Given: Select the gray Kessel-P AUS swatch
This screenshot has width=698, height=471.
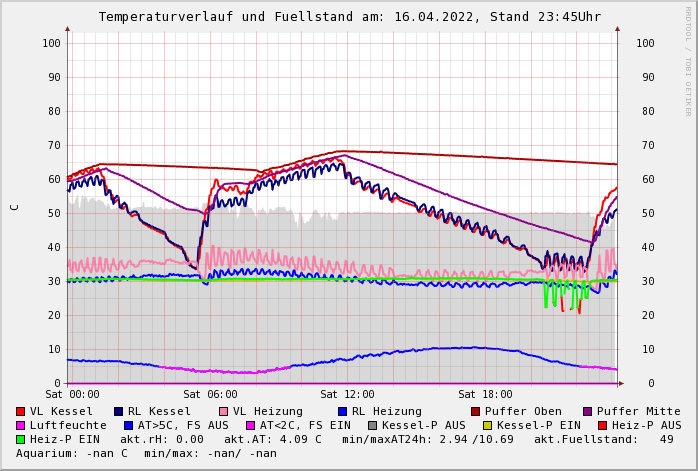Looking at the screenshot, I should coord(371,425).
